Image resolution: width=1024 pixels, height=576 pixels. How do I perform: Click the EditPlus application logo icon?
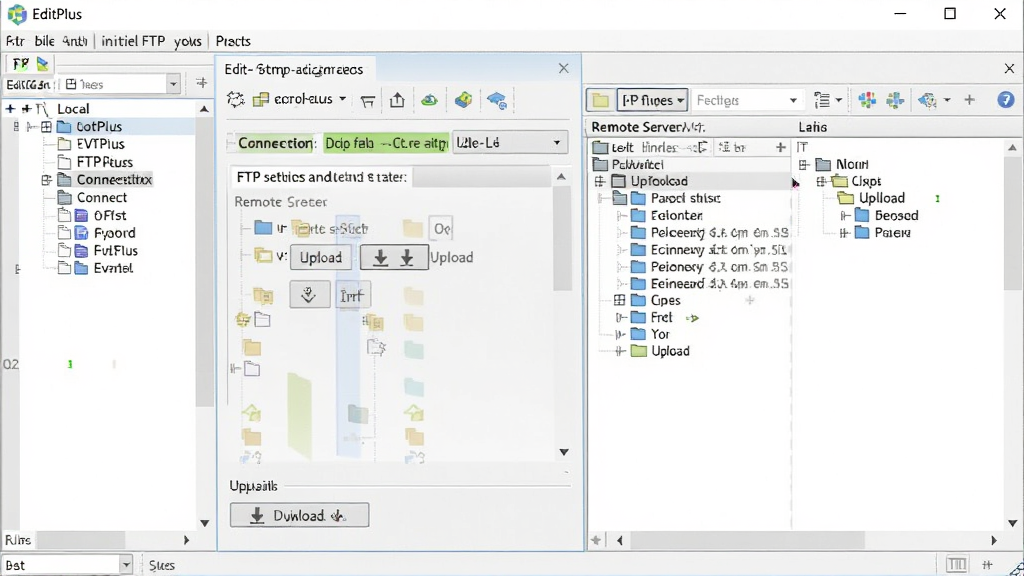click(17, 14)
